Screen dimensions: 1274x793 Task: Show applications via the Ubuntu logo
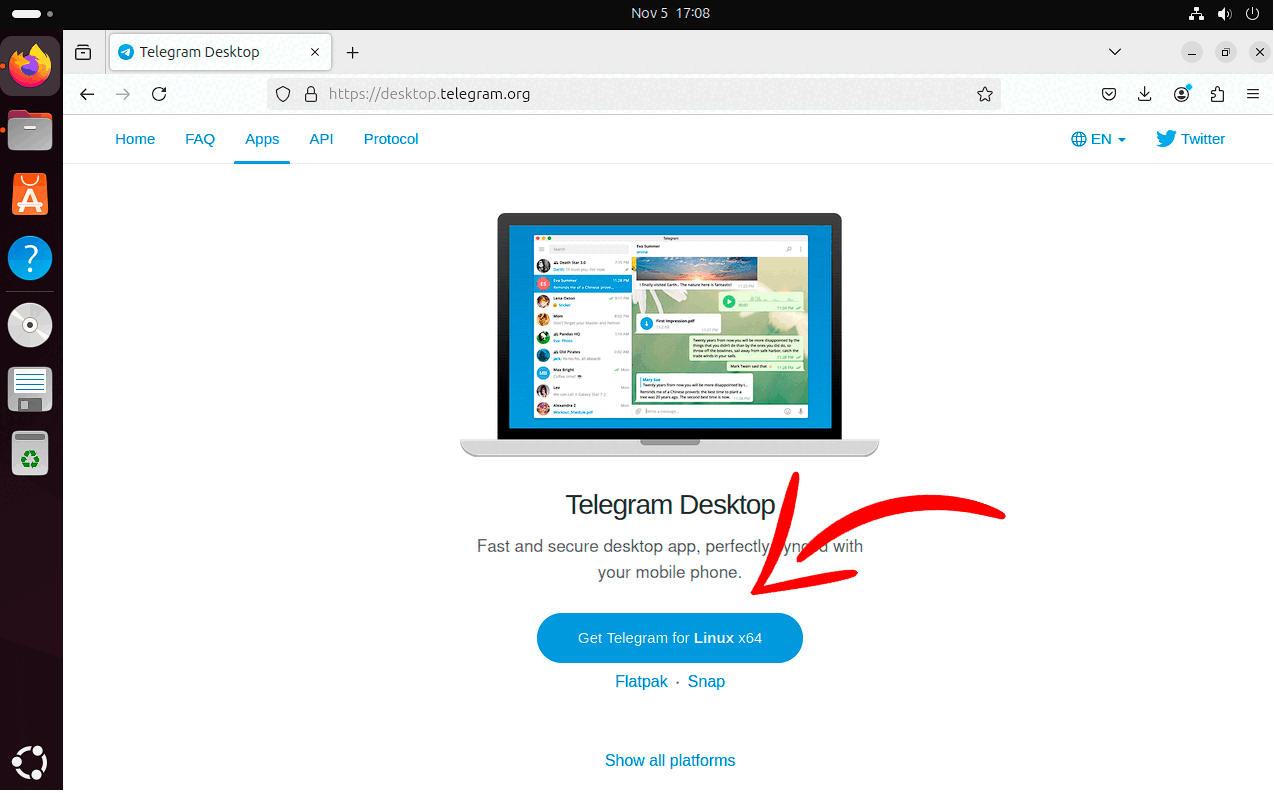[x=31, y=763]
